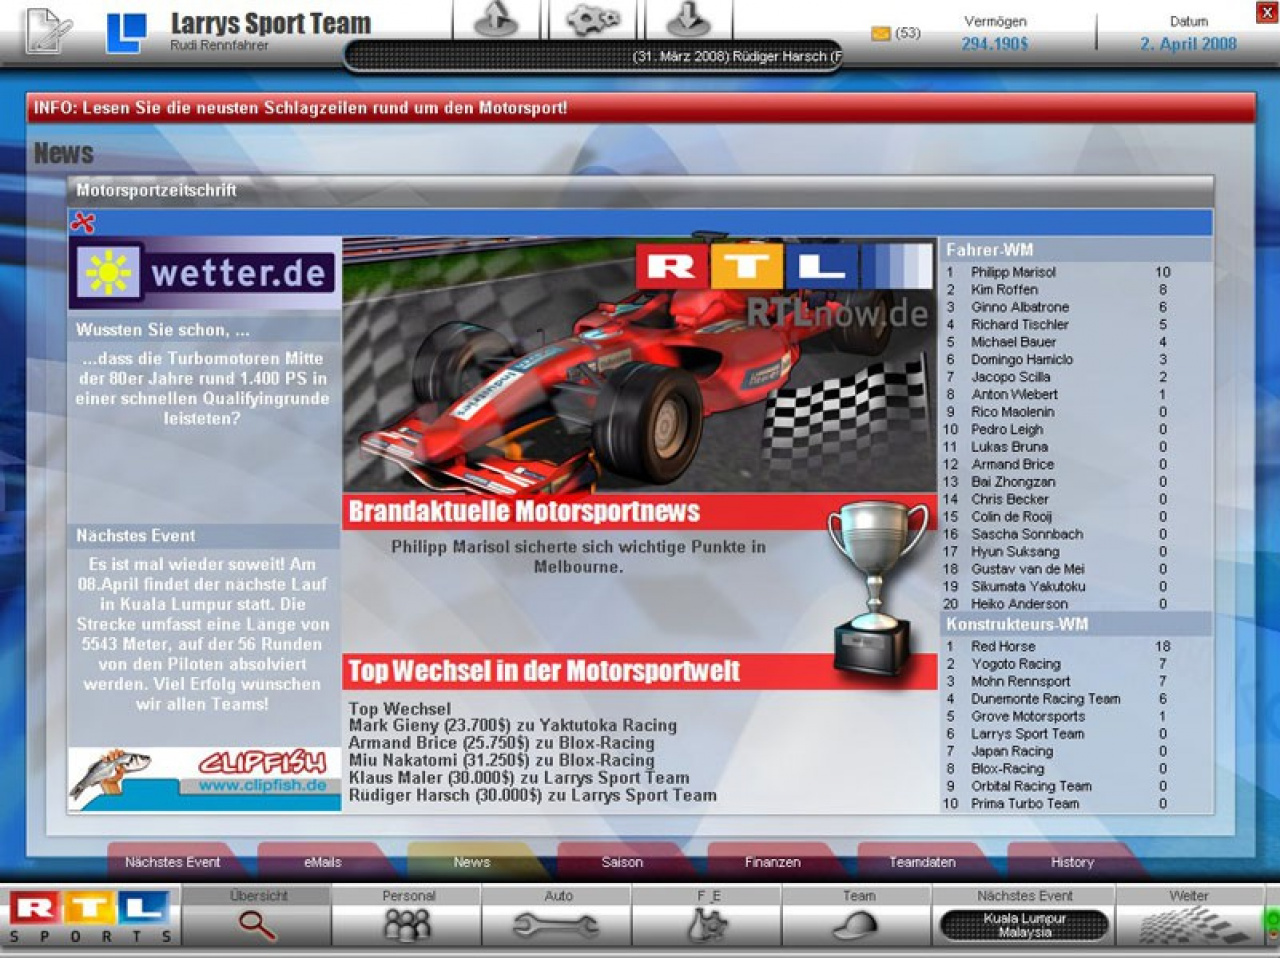Click the red INFO banner

click(640, 108)
